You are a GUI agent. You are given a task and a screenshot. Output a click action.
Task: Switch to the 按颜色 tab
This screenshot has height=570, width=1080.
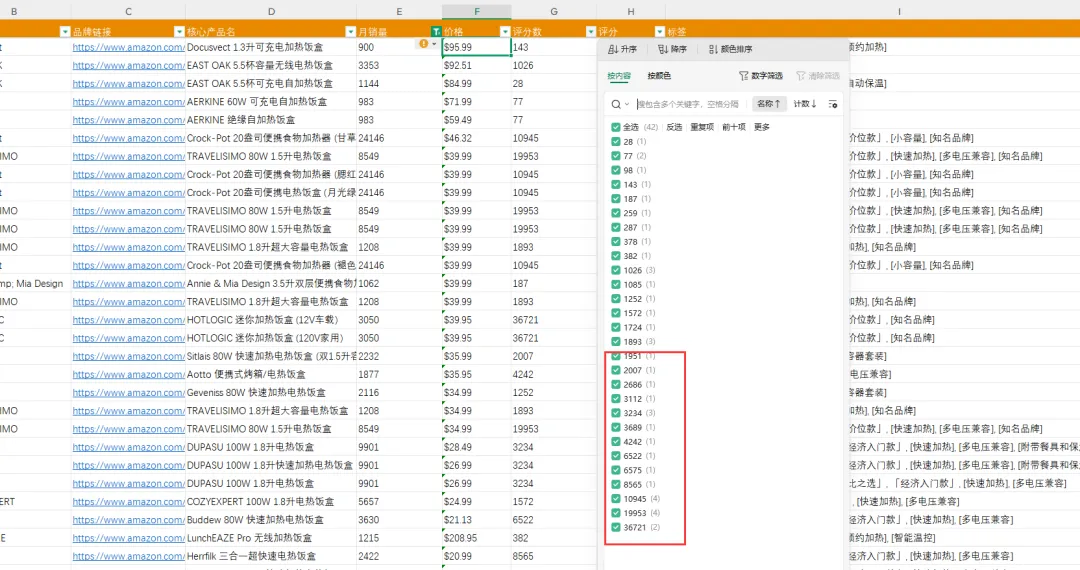tap(658, 76)
